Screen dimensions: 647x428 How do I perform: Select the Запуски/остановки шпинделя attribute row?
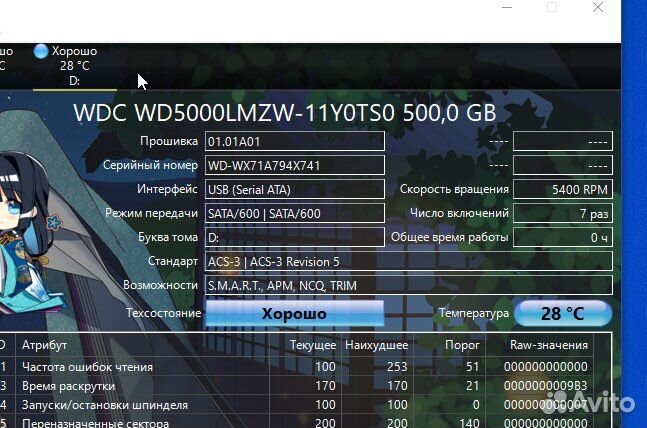click(x=297, y=404)
